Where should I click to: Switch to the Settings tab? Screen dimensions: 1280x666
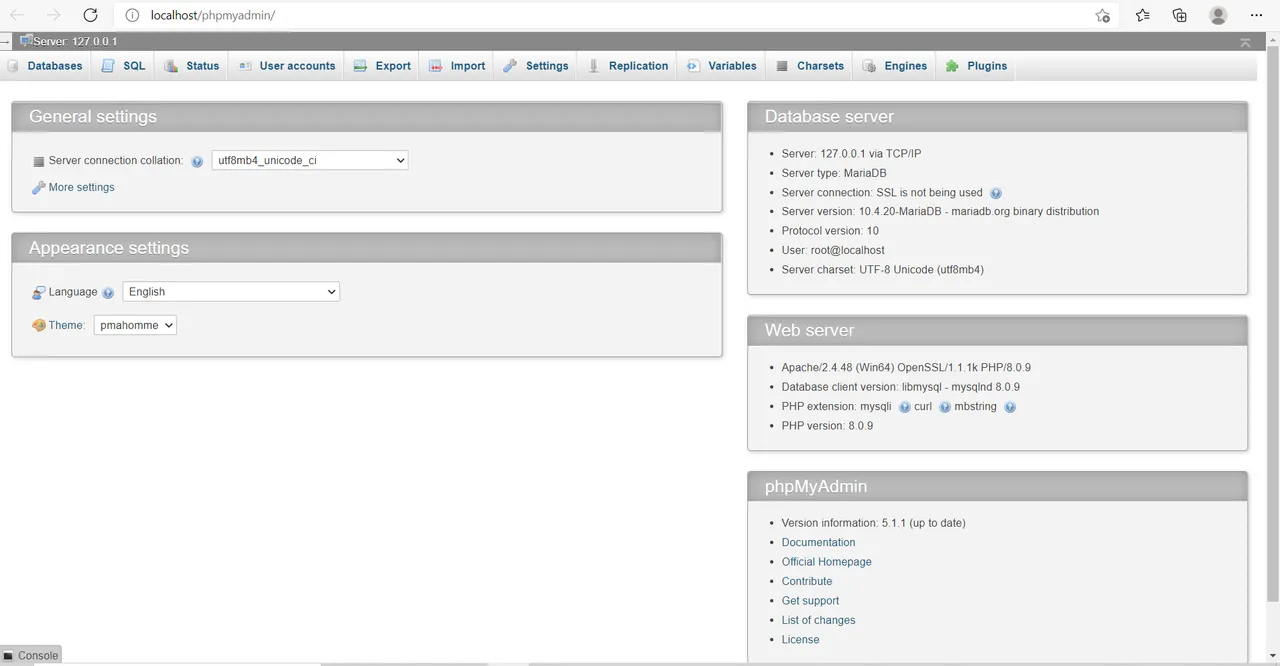click(x=535, y=66)
